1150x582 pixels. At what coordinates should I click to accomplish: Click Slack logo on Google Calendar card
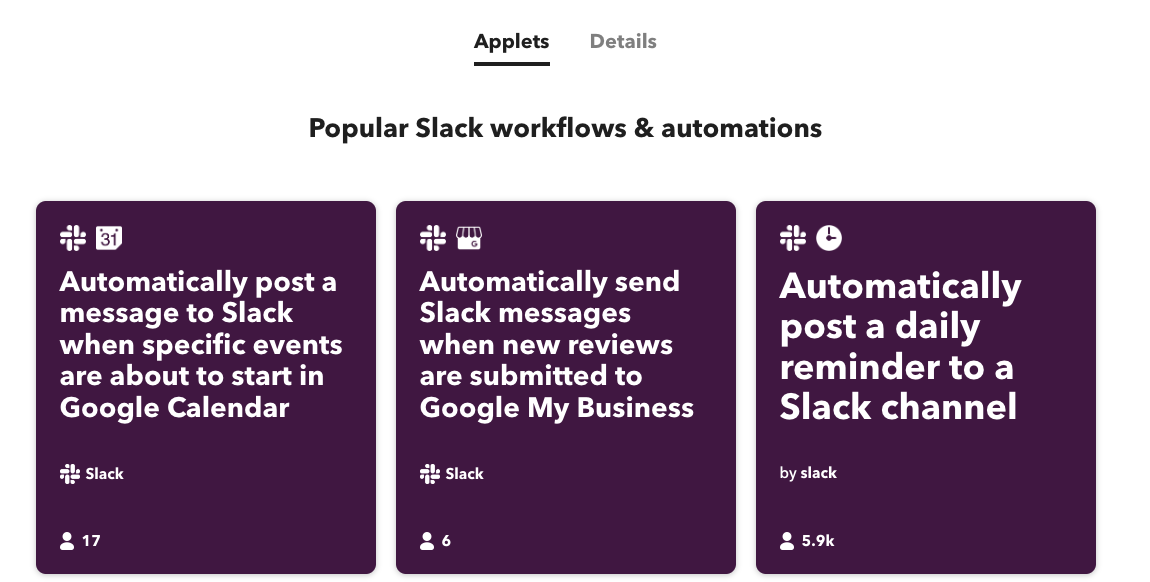[73, 238]
